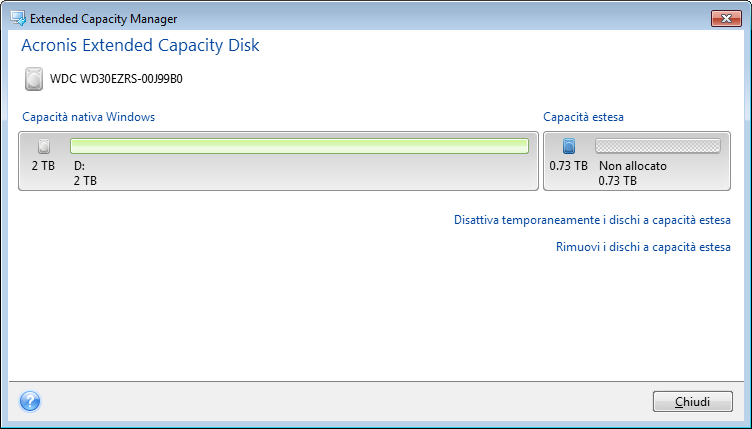752x429 pixels.
Task: Click the 2 TB size text under disk icon
Action: 43,166
